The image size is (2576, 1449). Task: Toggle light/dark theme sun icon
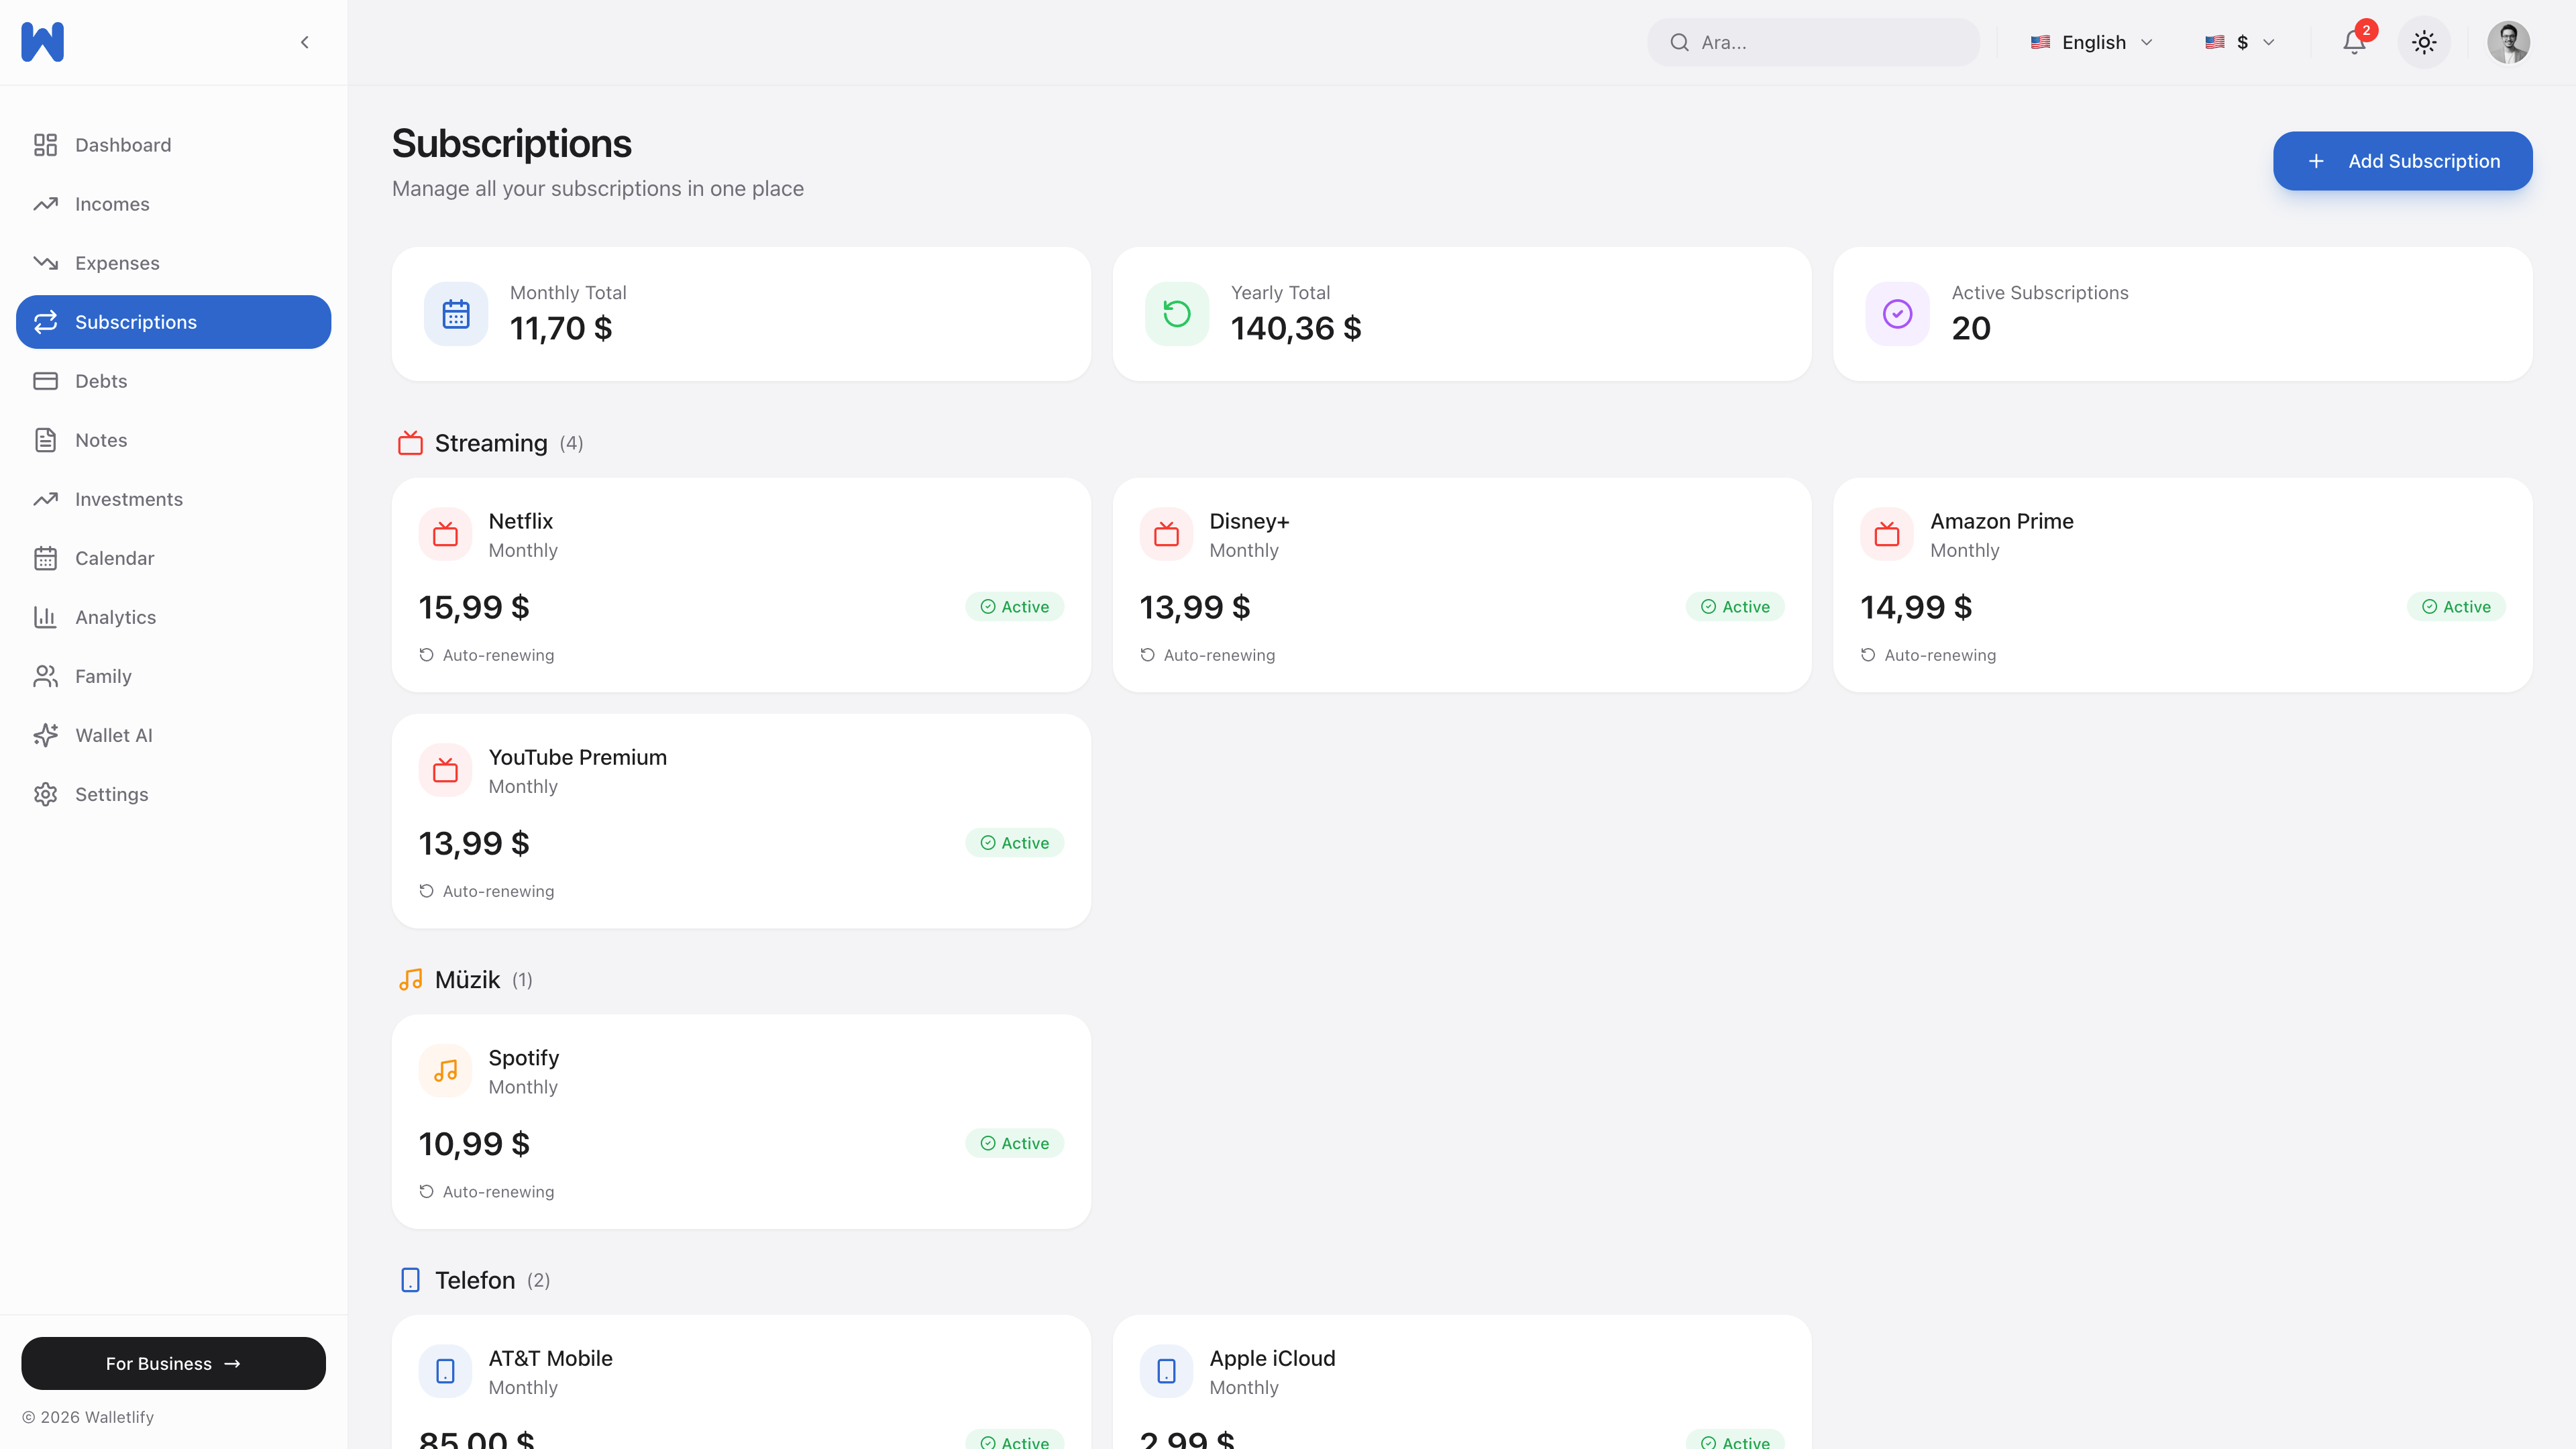coord(2424,42)
